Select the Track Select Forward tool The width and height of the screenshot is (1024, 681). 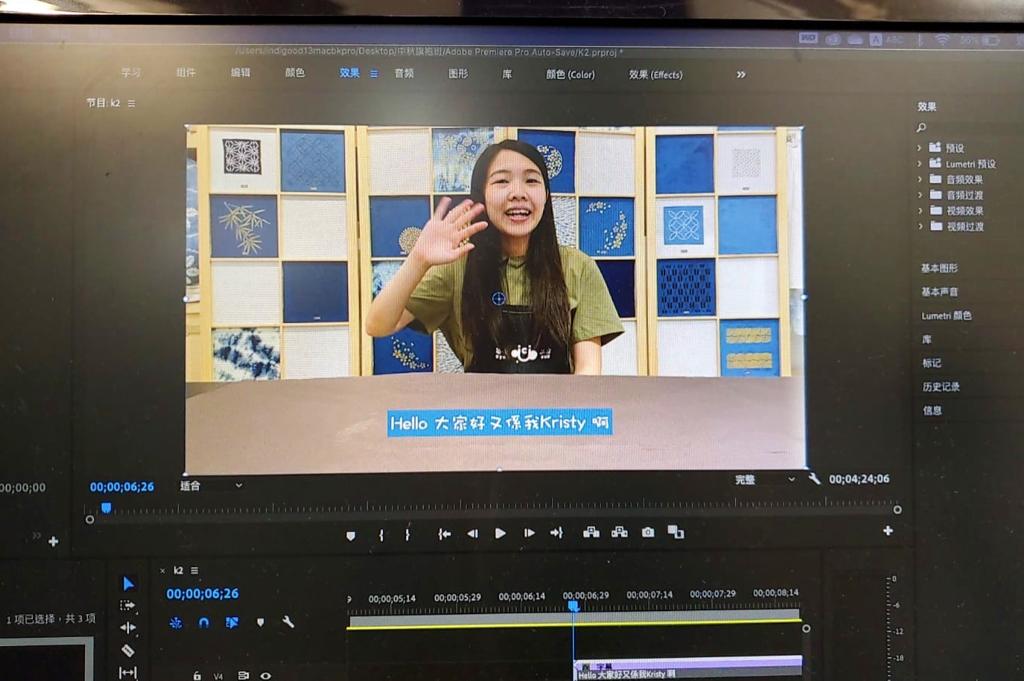tap(128, 605)
